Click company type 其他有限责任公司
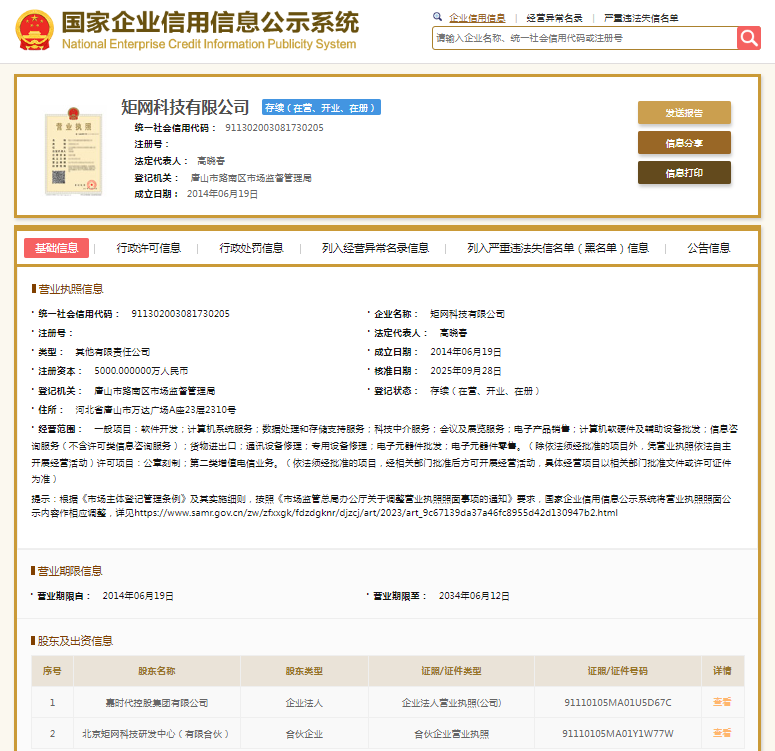 point(113,352)
